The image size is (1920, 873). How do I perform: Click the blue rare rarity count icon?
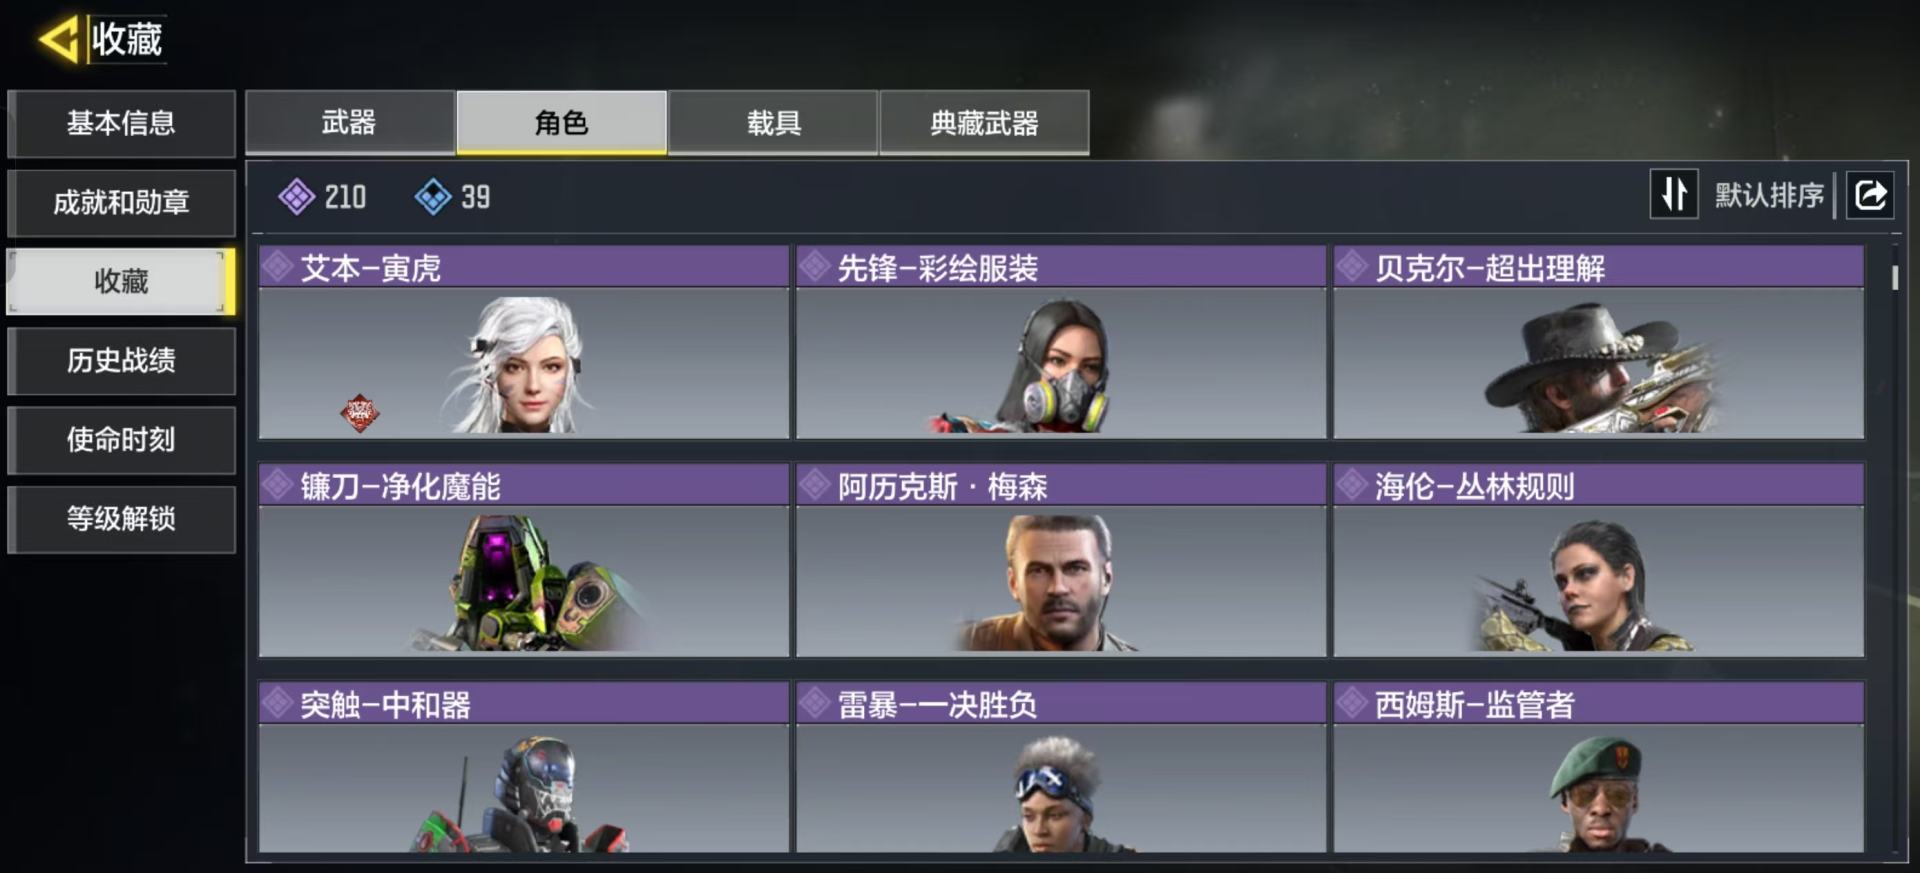[433, 197]
